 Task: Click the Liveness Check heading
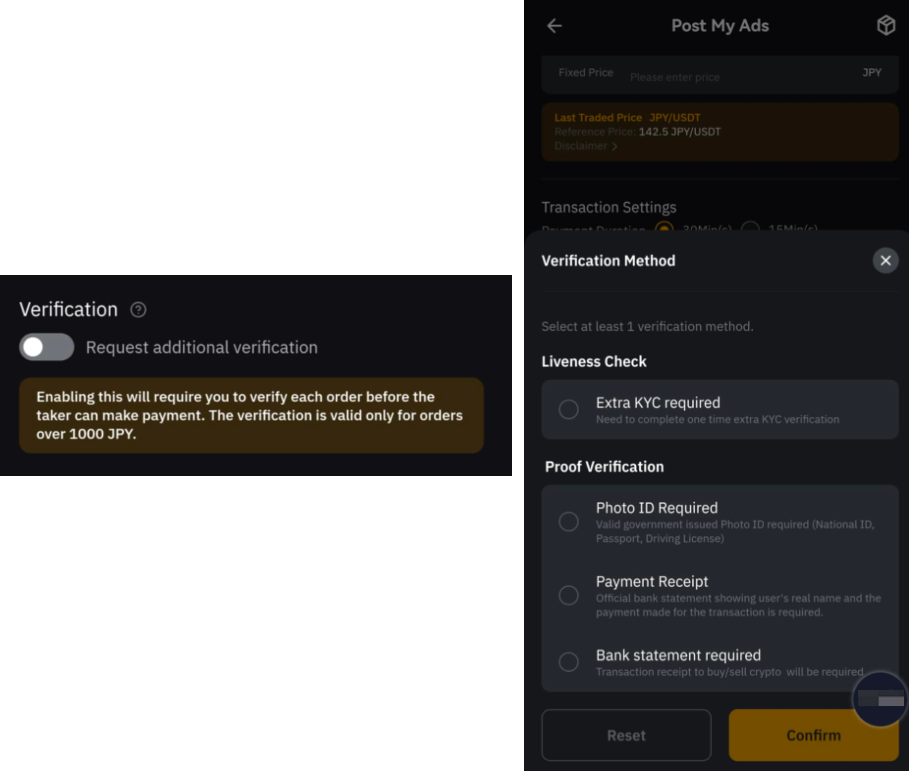pyautogui.click(x=594, y=362)
